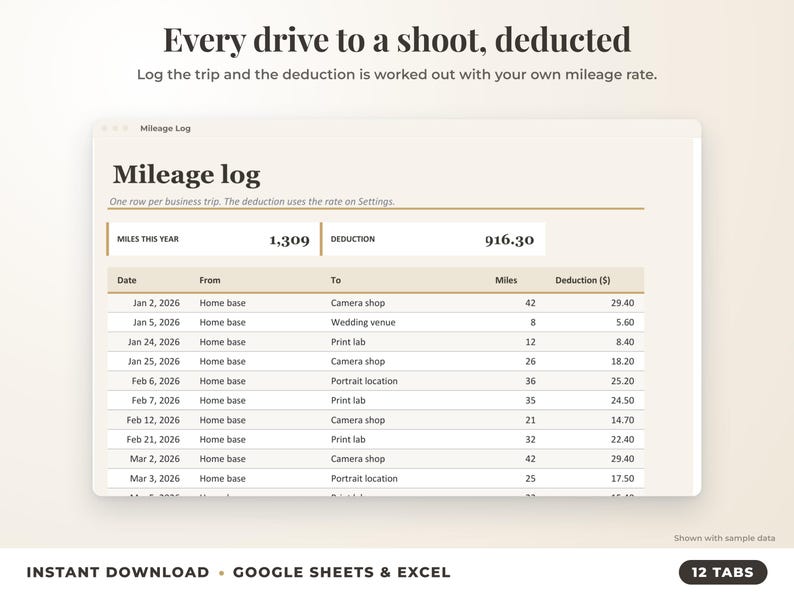Click Camera shop in the Feb 12 row

(x=358, y=420)
